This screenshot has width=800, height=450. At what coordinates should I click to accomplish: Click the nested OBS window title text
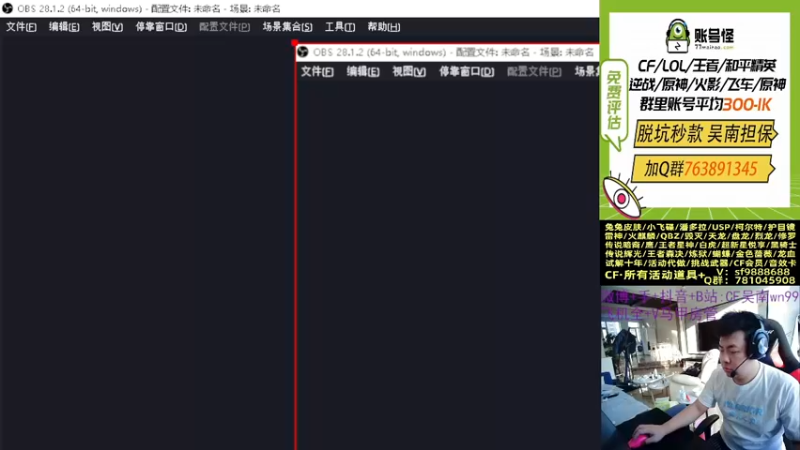point(453,52)
